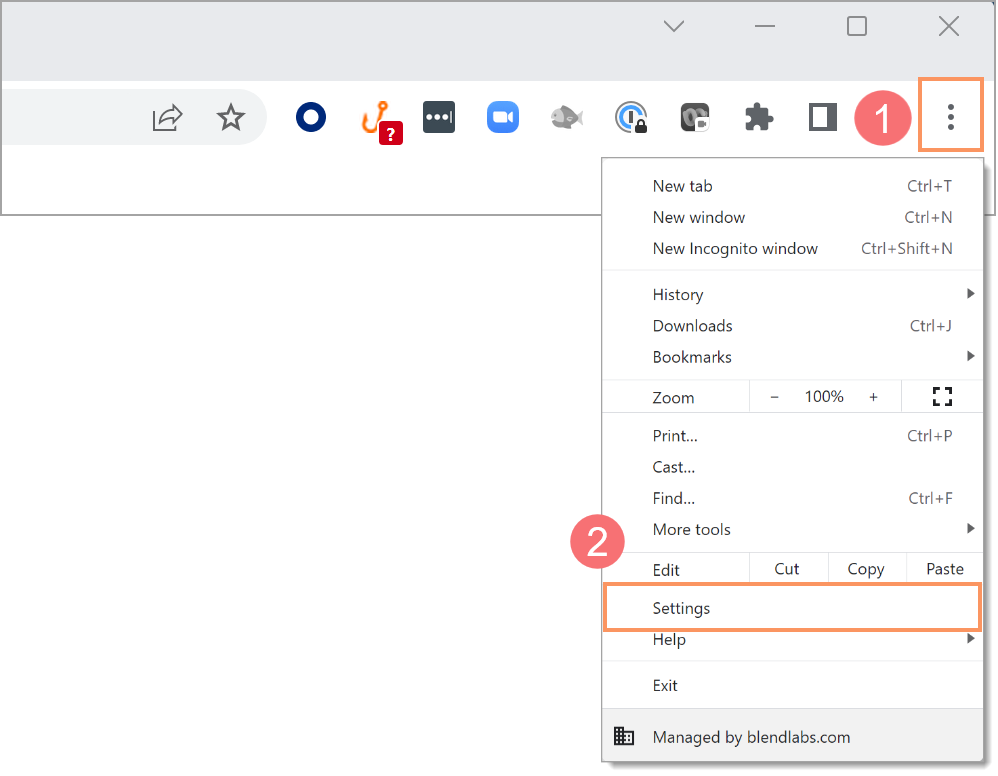998x776 pixels.
Task: Maximize the Chrome window
Action: 857,26
